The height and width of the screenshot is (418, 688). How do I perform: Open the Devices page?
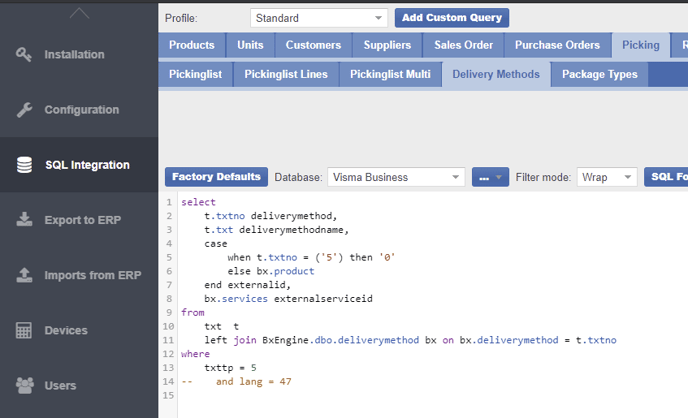(x=79, y=330)
